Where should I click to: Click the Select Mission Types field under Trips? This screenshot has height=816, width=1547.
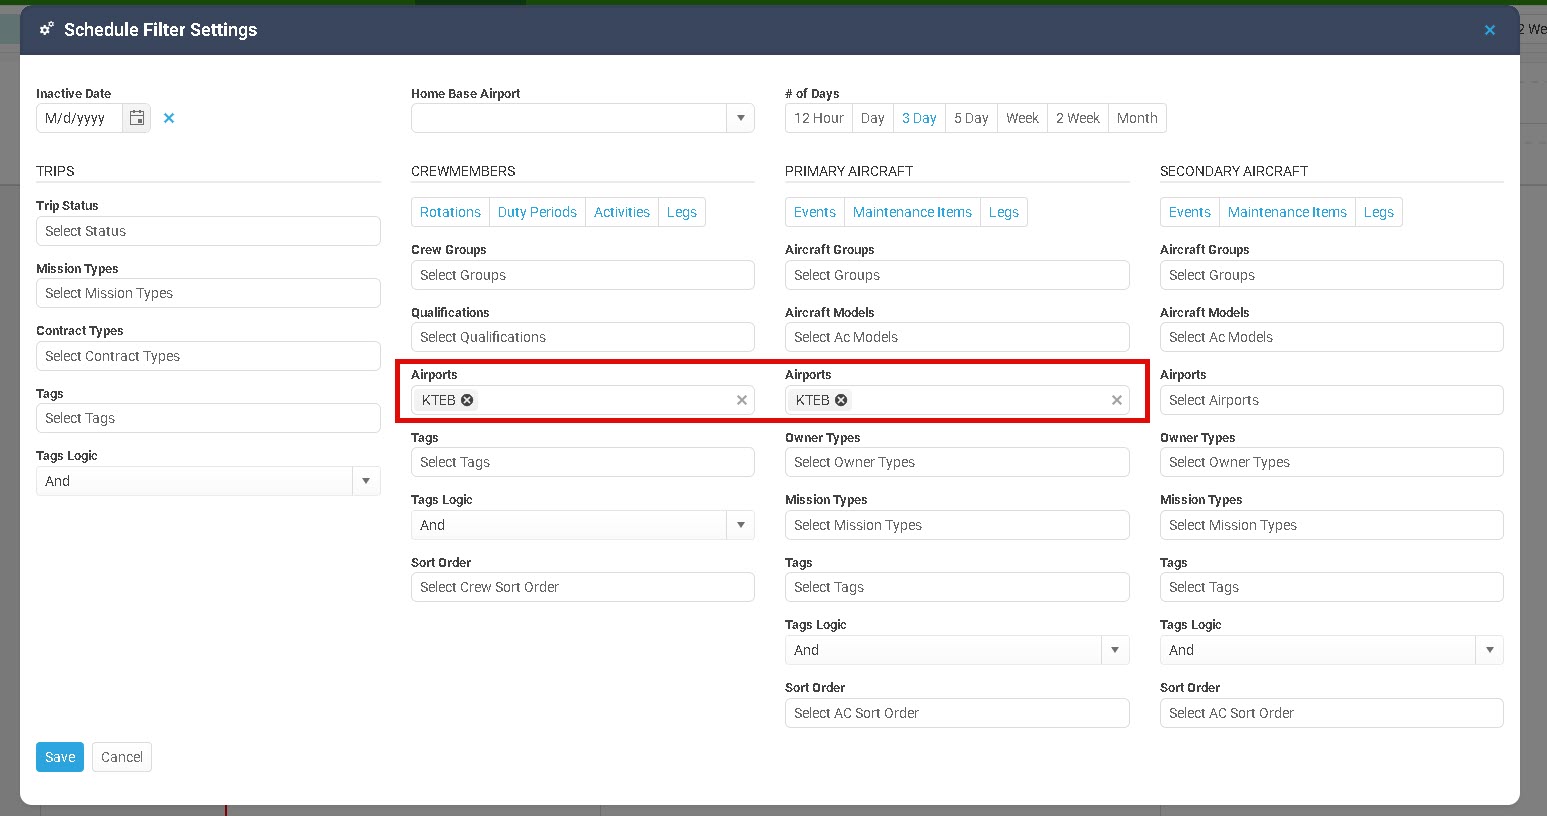click(x=208, y=293)
